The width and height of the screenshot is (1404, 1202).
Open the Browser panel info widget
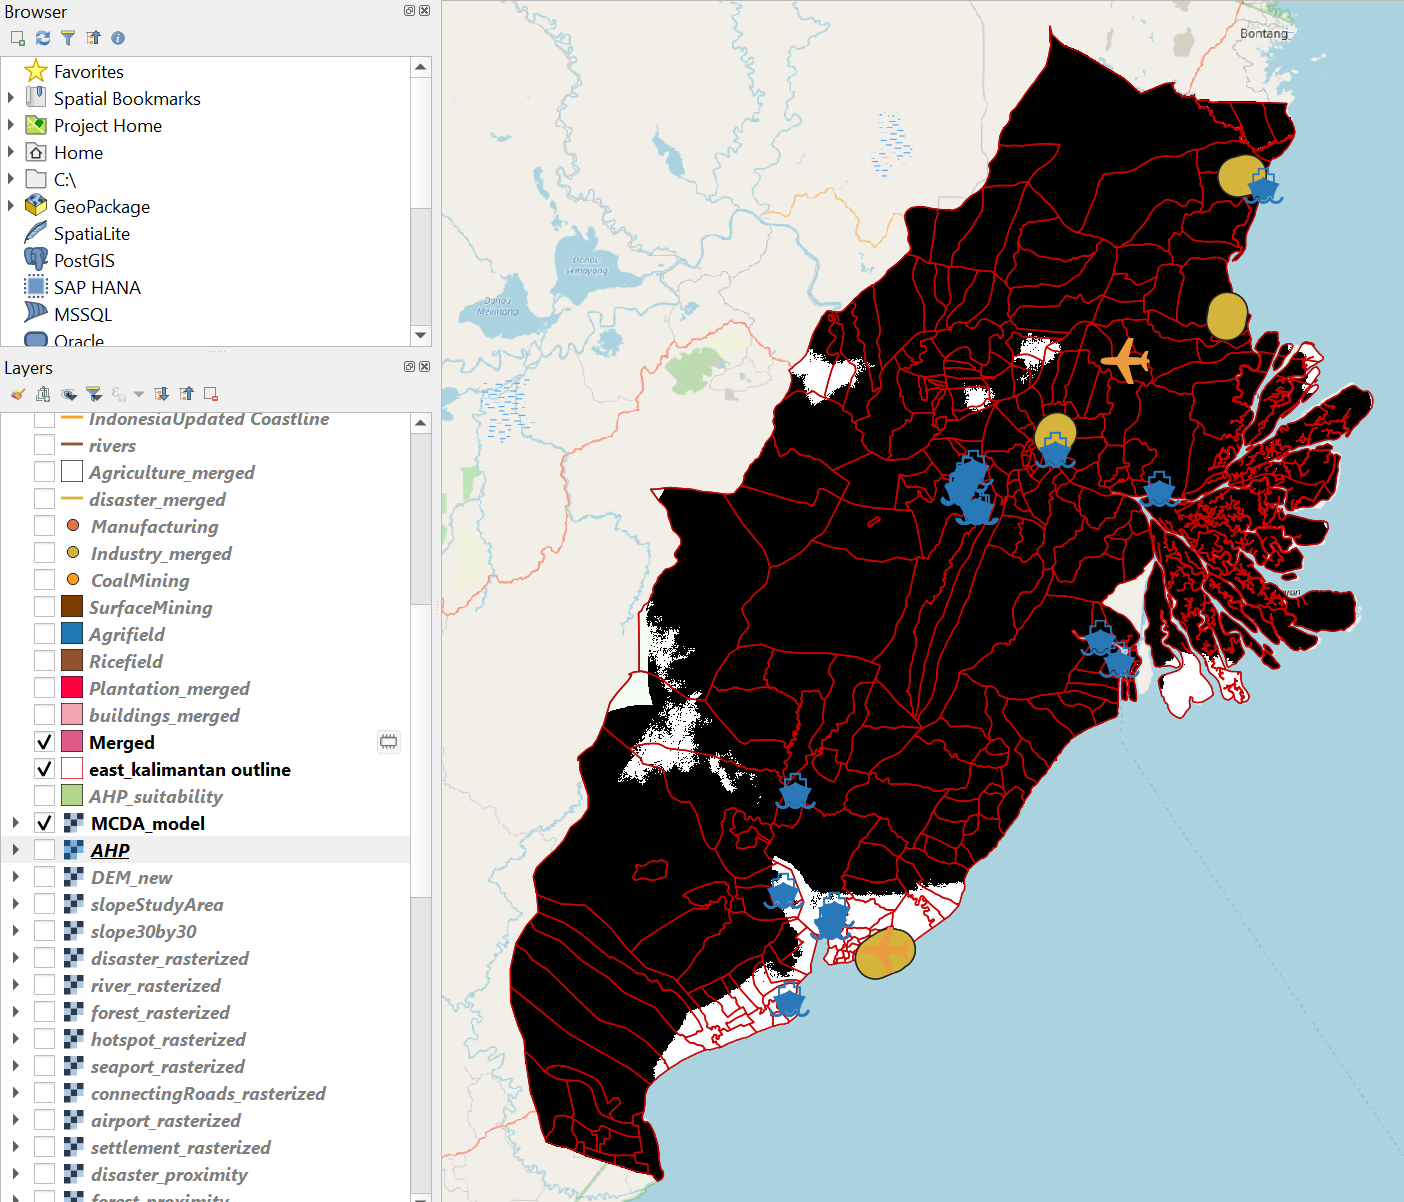(118, 38)
